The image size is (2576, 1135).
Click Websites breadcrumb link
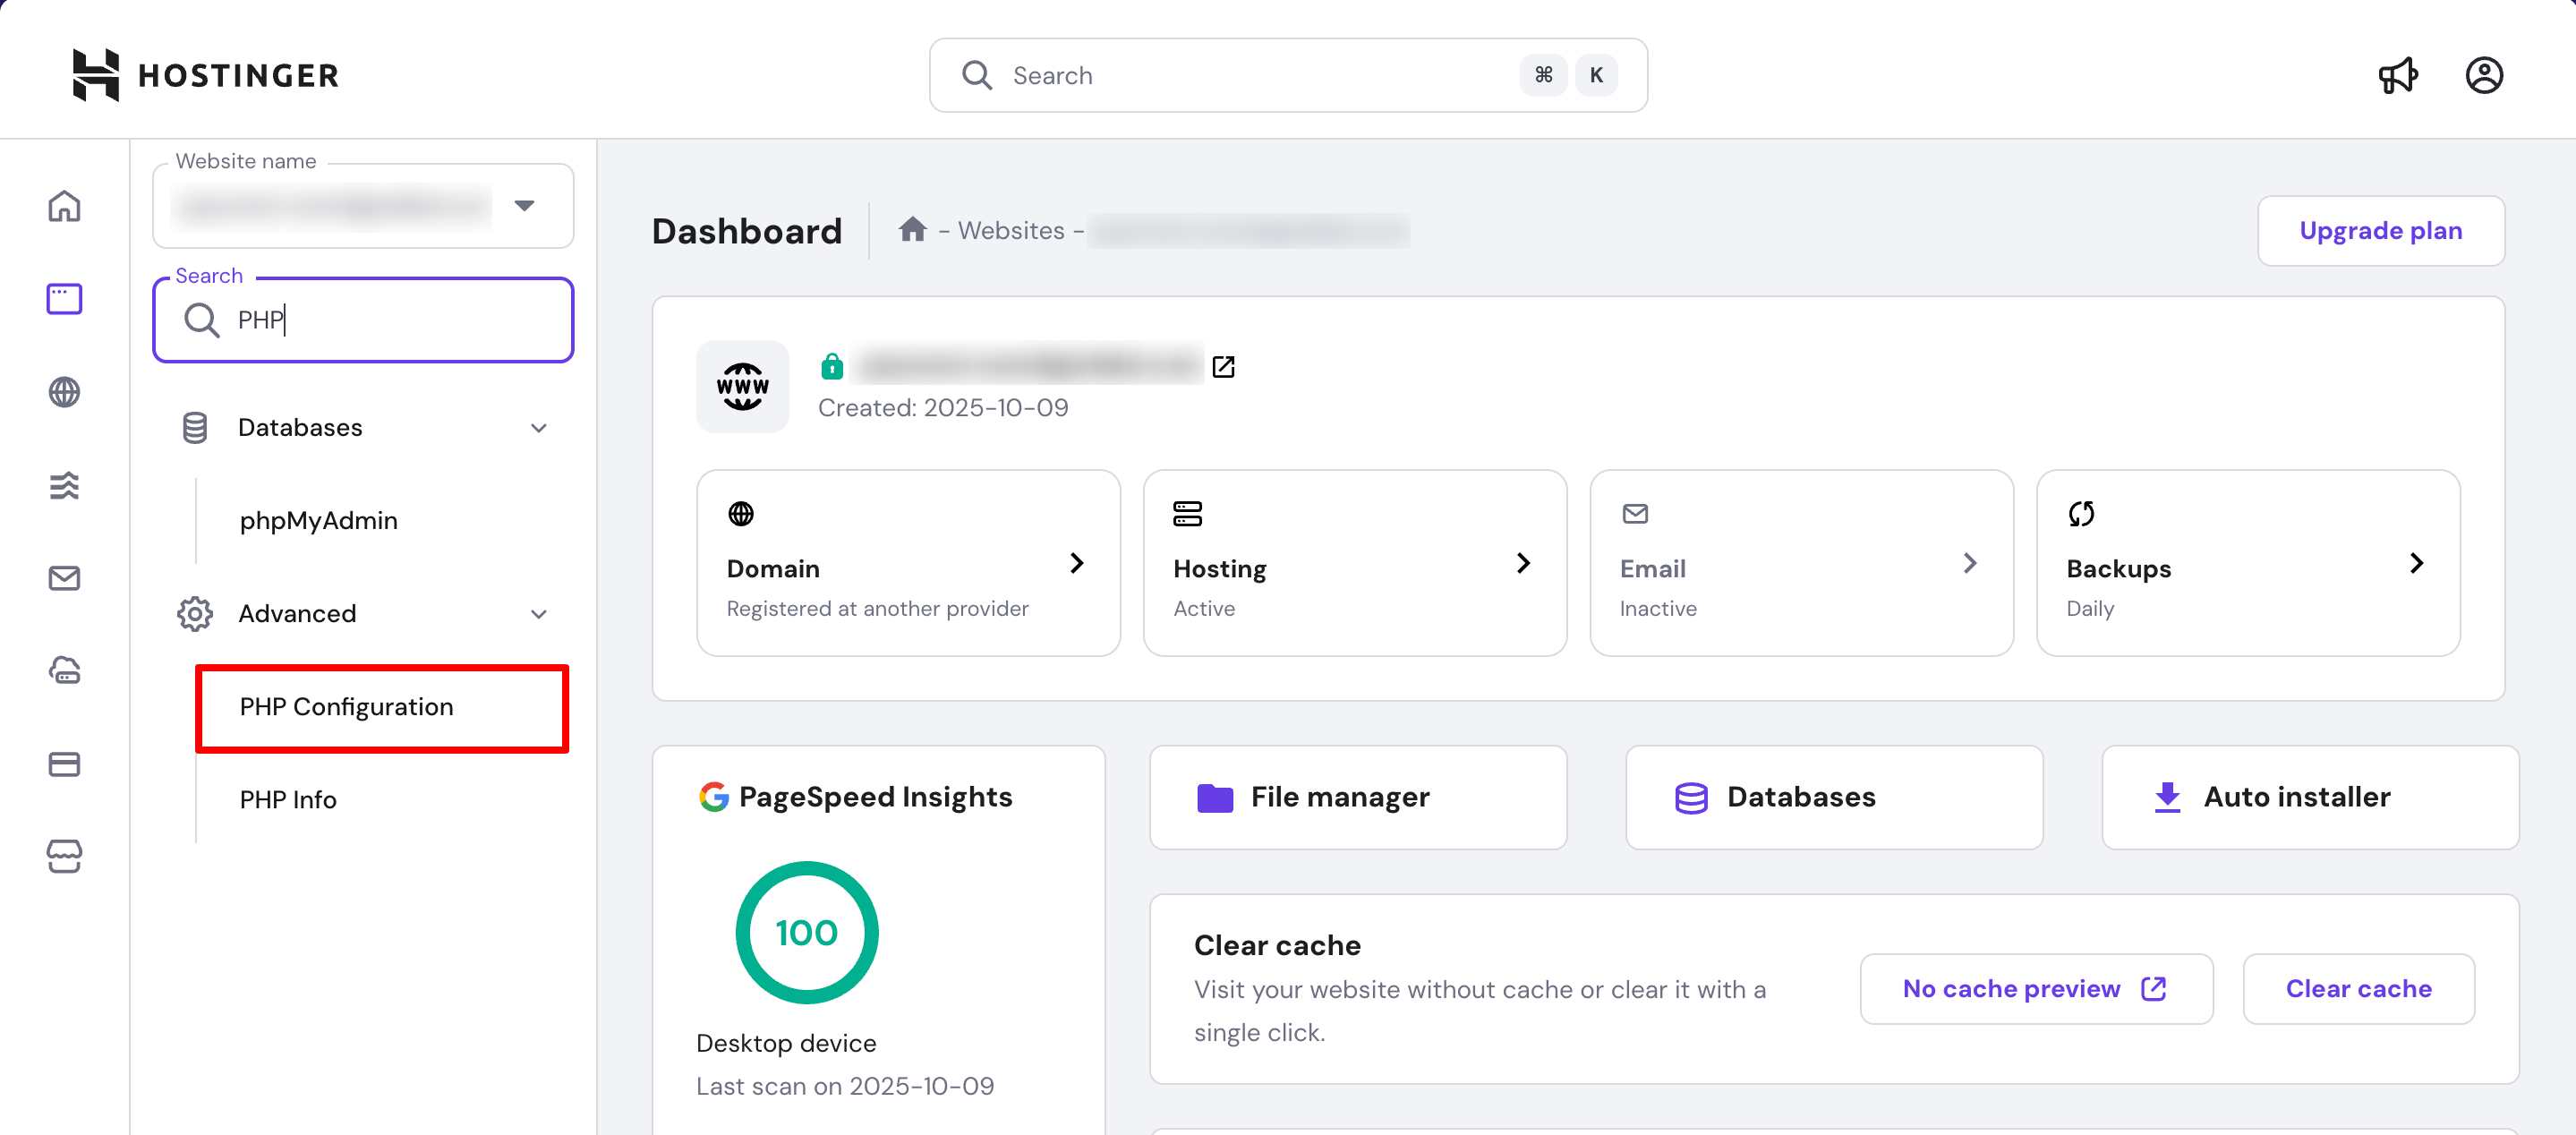pyautogui.click(x=1011, y=231)
